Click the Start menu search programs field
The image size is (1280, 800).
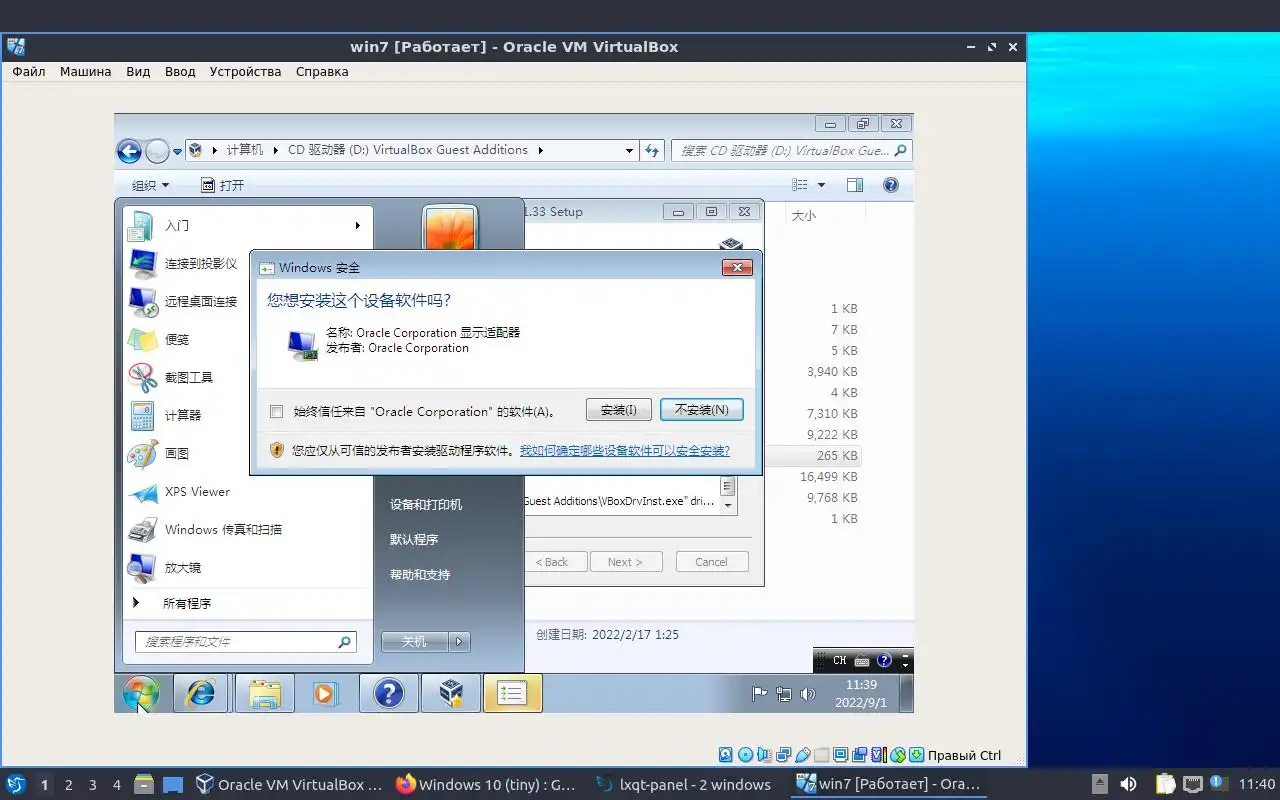pyautogui.click(x=246, y=642)
